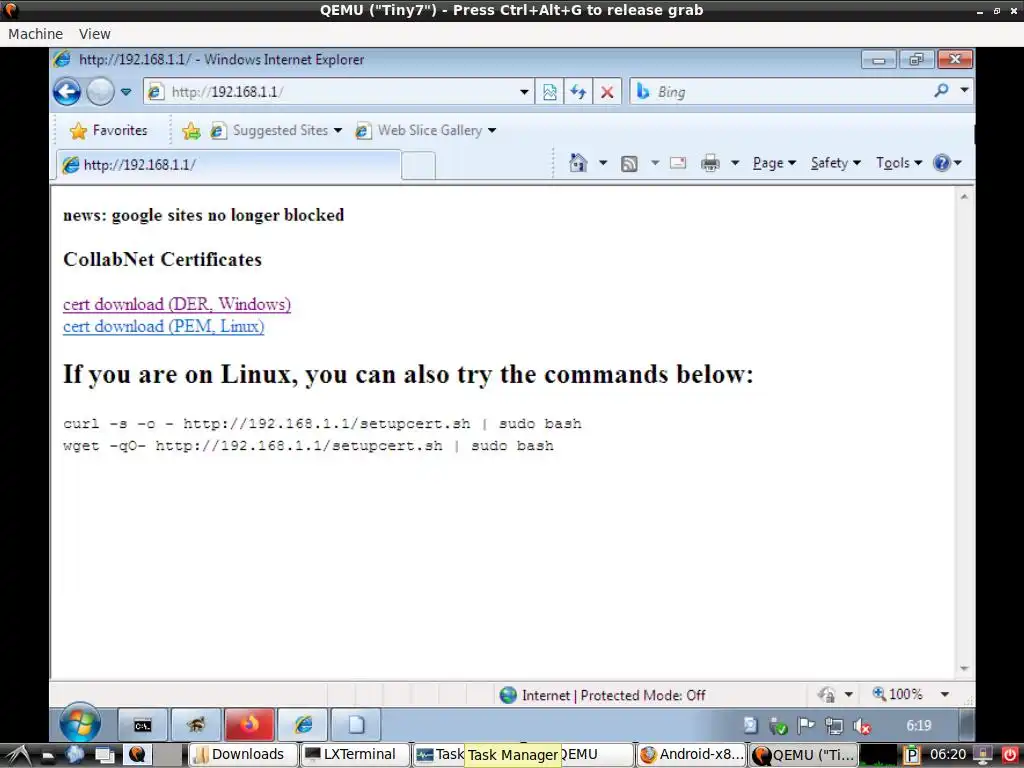Click the wget setupcert.sh command text
Viewport: 1024px width, 768px height.
click(308, 446)
